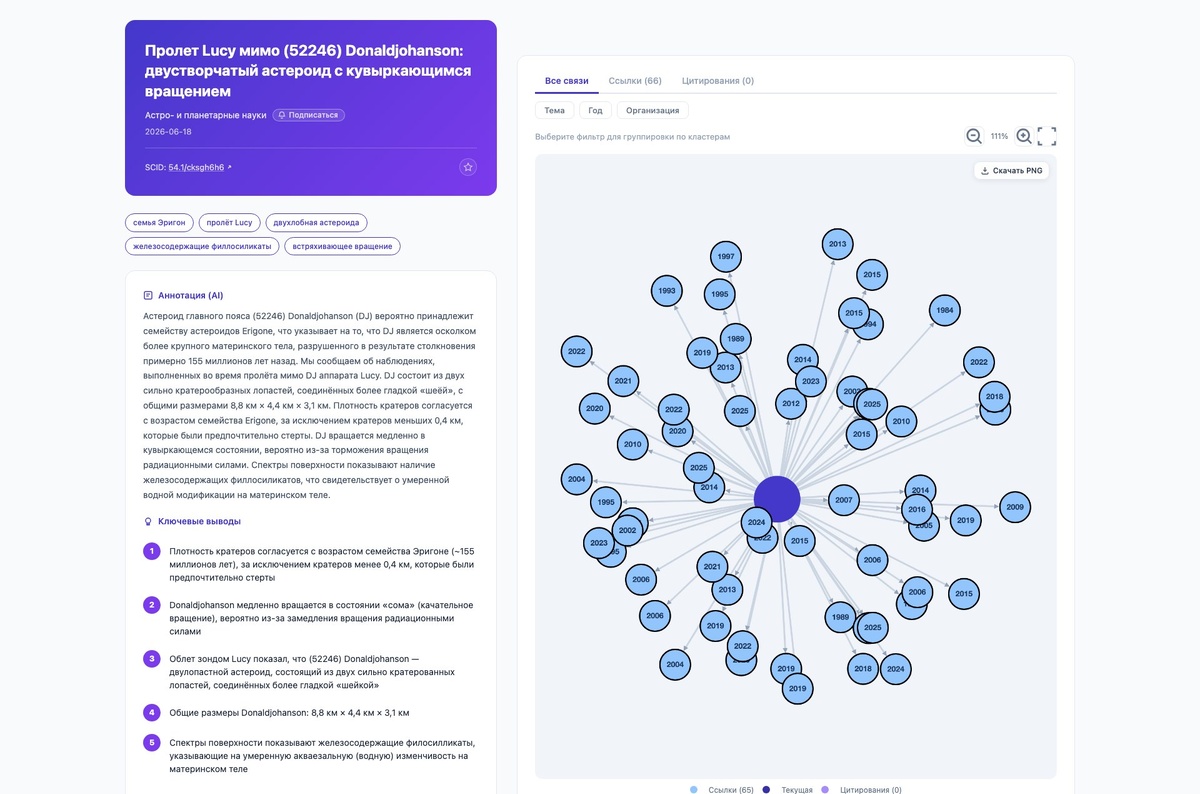This screenshot has height=794, width=1200.
Task: Select the 1984 node in the graph
Action: coord(944,311)
